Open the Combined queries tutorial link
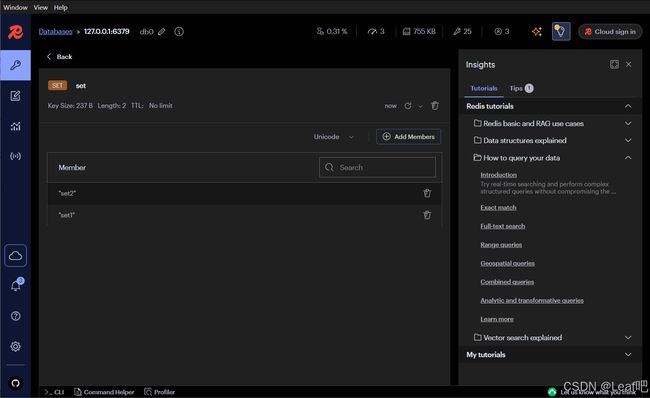Screen dimensions: 650x398 (x=507, y=282)
